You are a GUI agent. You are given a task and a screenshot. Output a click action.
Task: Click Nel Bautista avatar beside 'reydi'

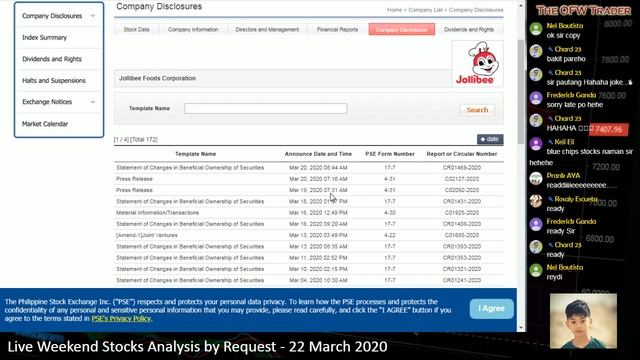click(x=536, y=270)
